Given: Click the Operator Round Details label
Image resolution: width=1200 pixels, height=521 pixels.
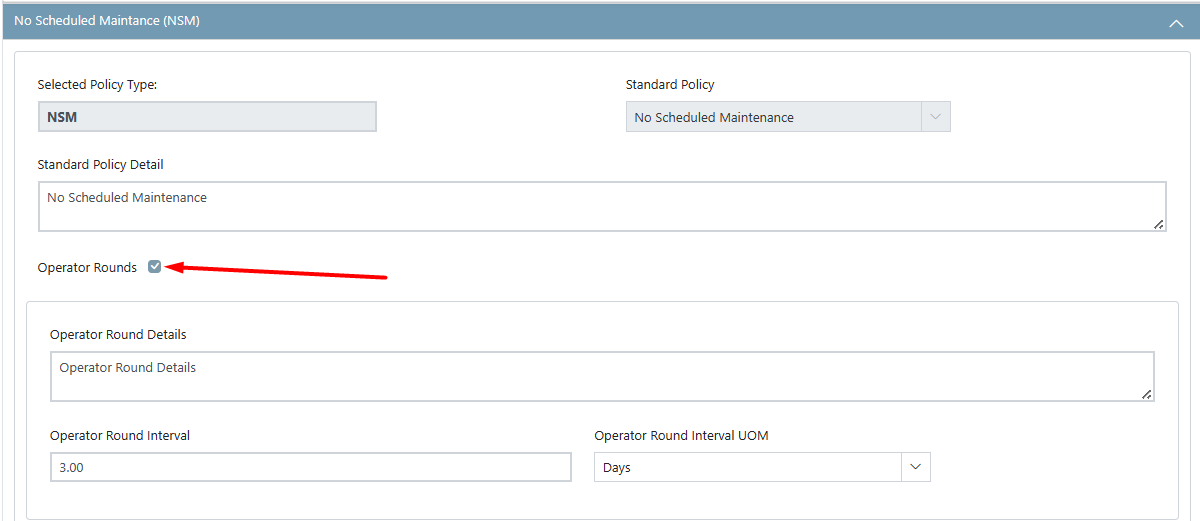Looking at the screenshot, I should pyautogui.click(x=118, y=334).
